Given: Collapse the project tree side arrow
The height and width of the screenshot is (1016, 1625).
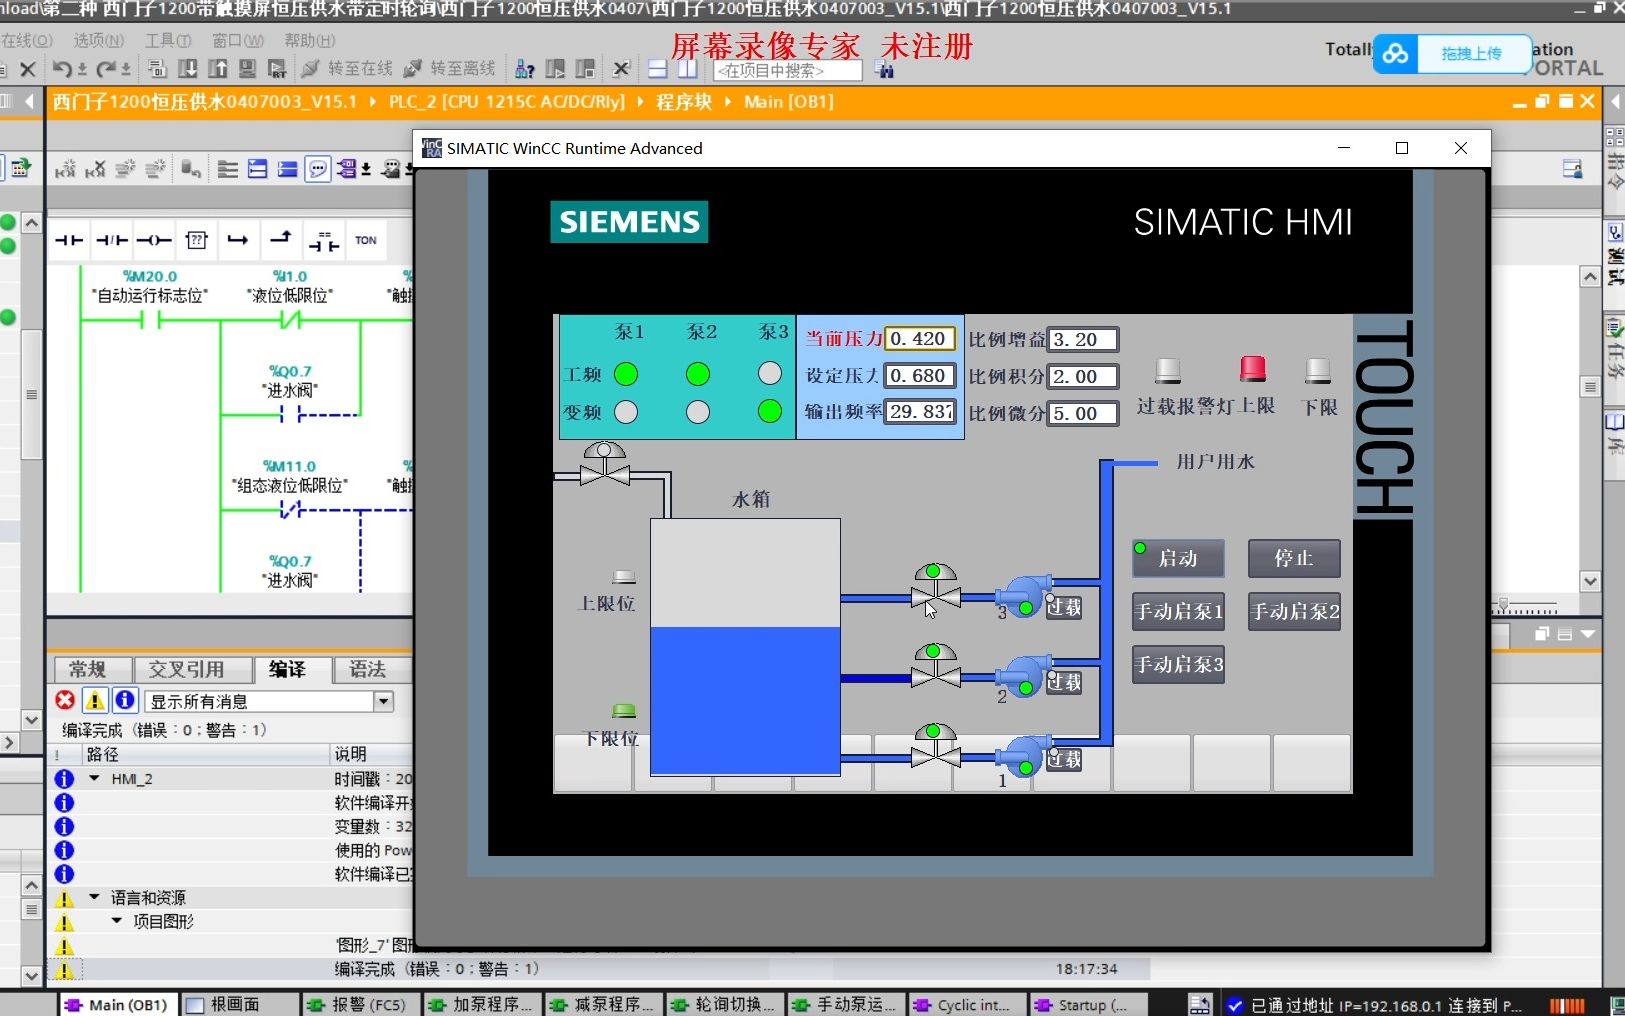Looking at the screenshot, I should [x=29, y=101].
